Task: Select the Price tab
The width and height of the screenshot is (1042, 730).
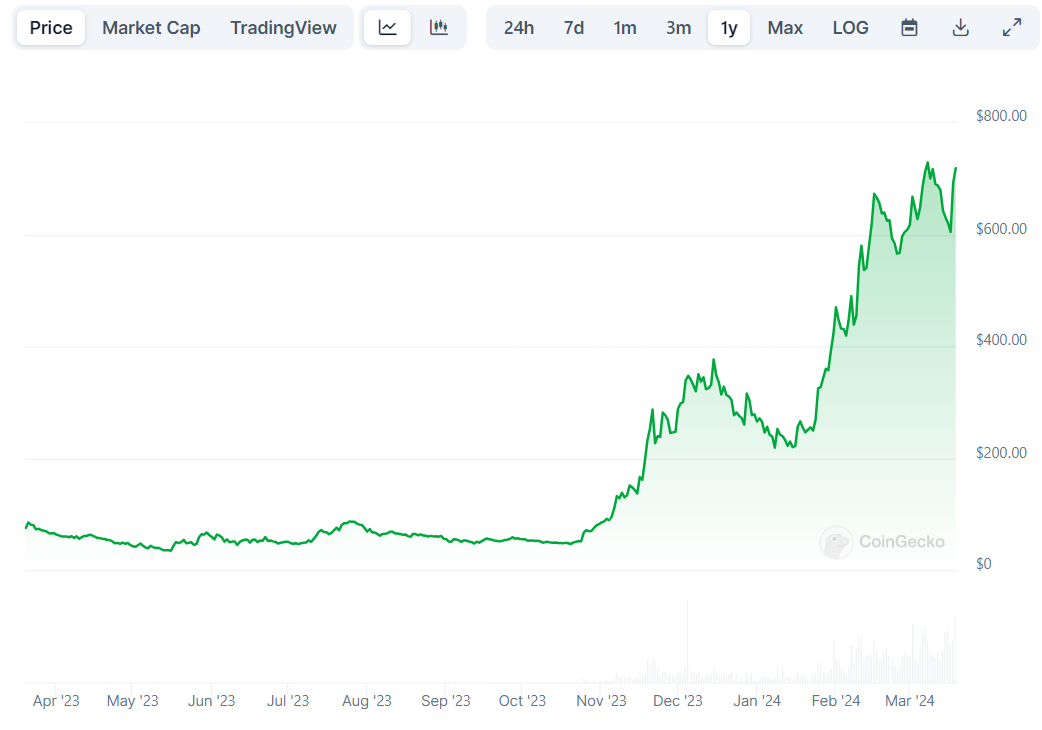Action: 51,28
